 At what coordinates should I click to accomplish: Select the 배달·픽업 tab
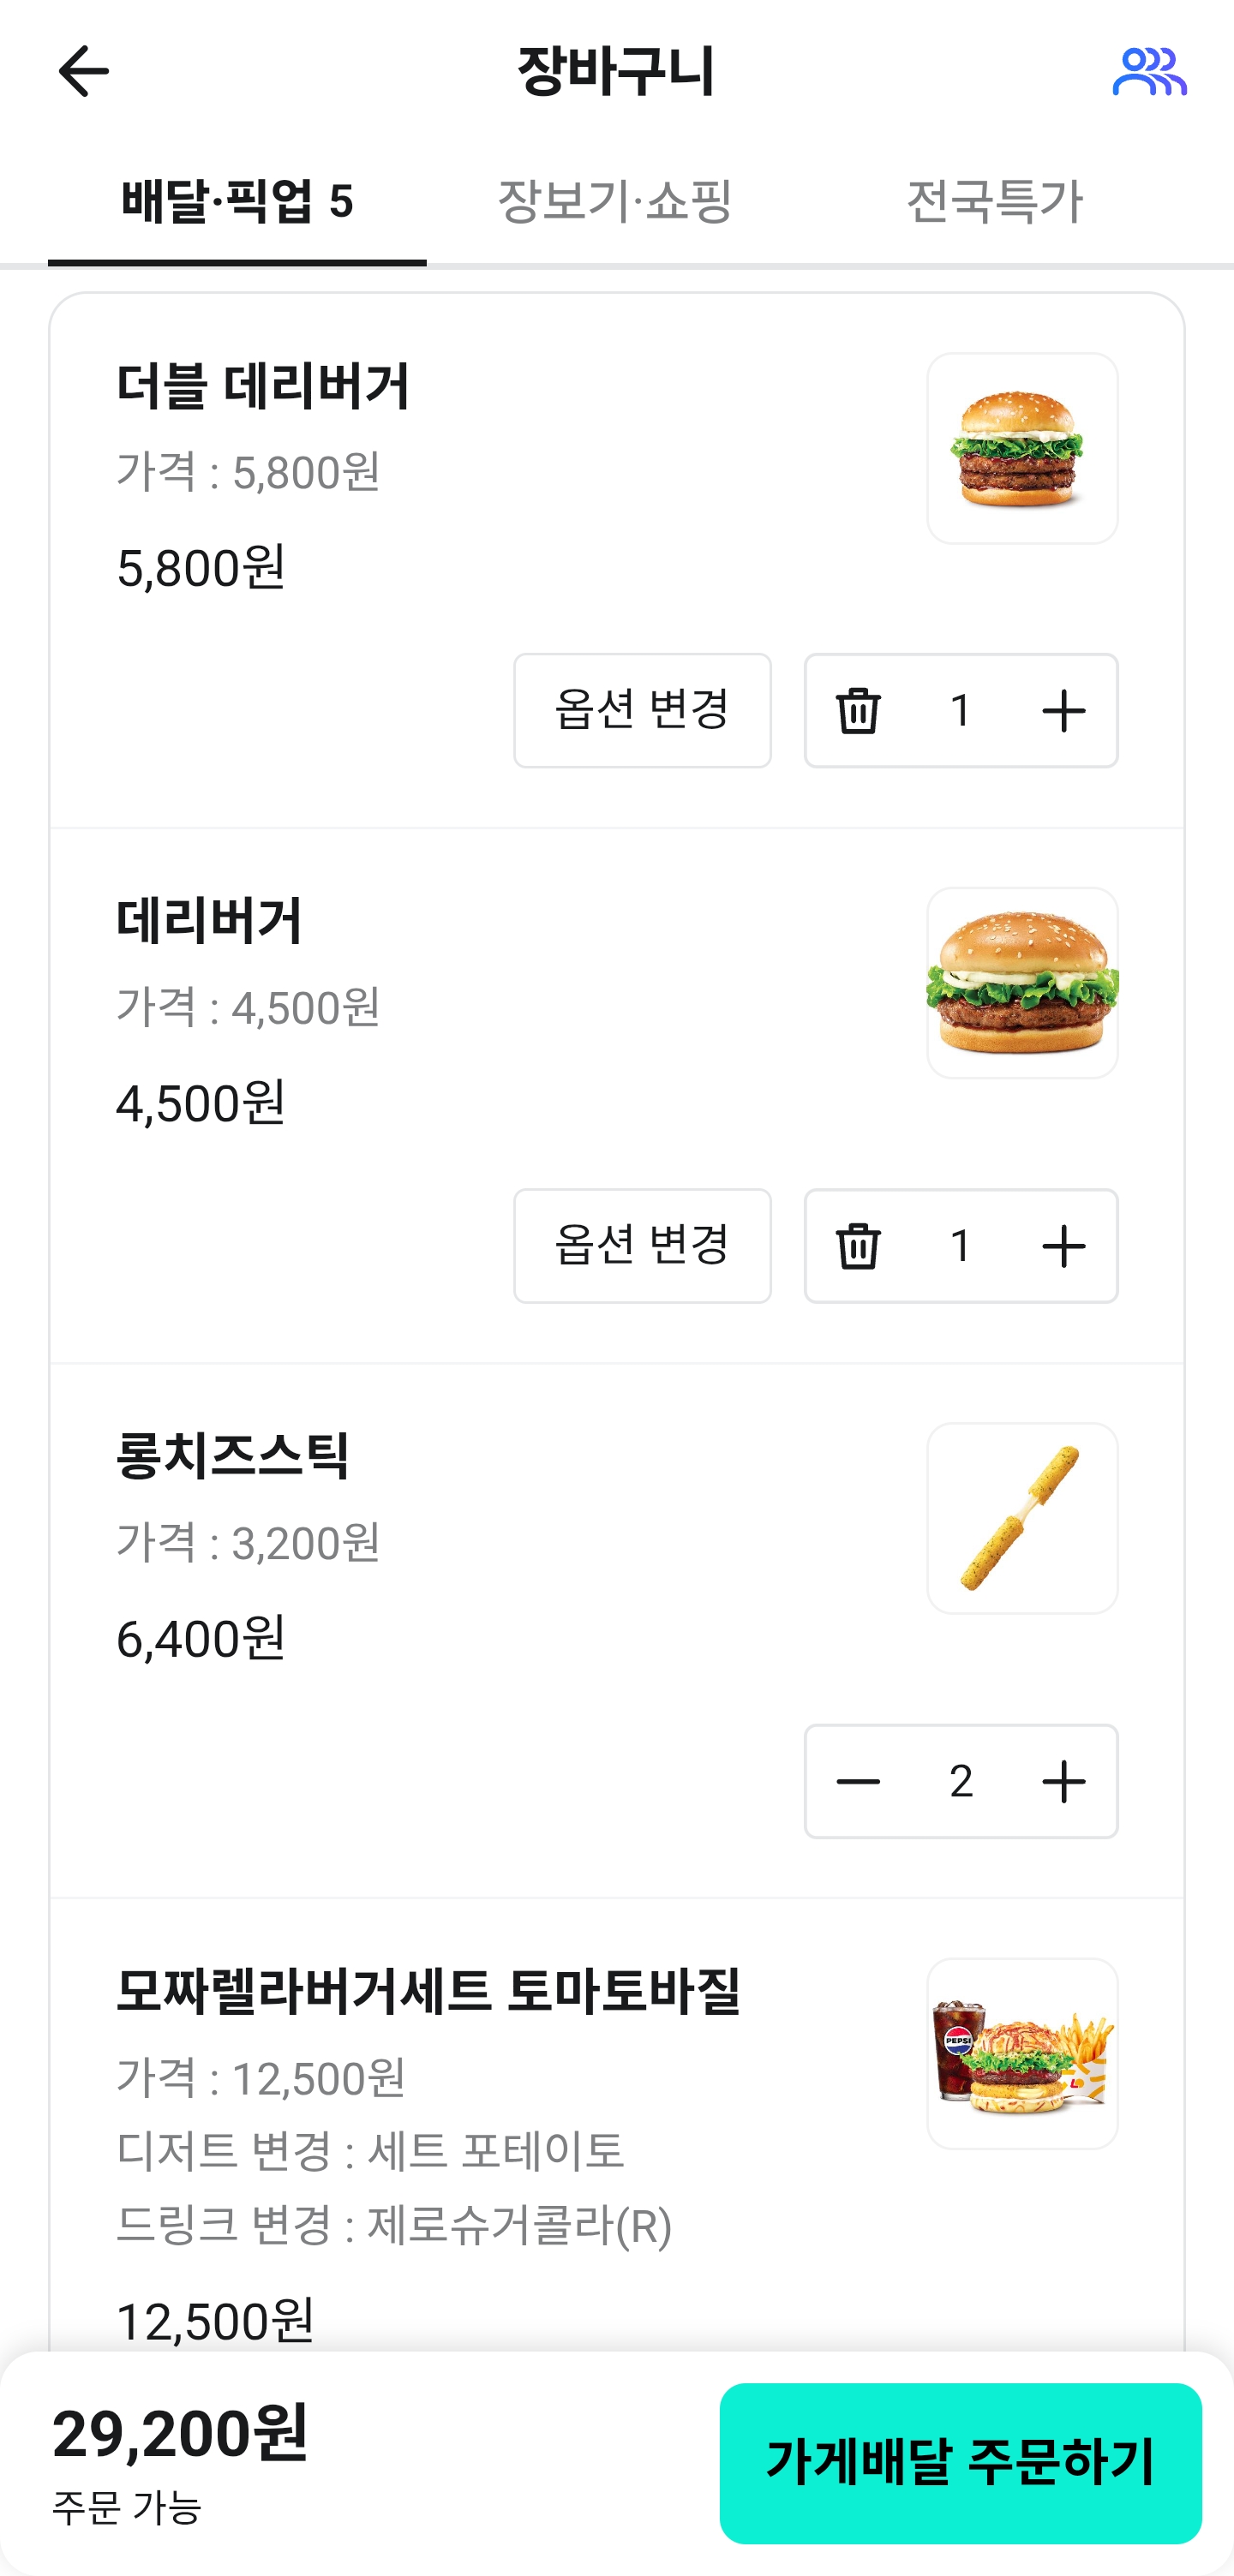tap(237, 202)
